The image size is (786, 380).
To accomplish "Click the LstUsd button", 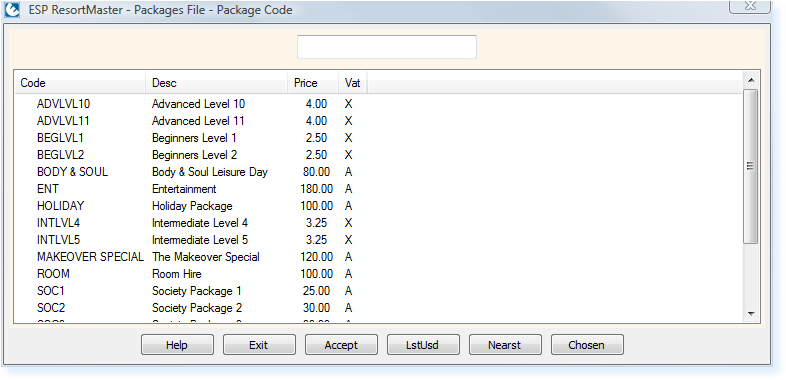I will point(423,345).
